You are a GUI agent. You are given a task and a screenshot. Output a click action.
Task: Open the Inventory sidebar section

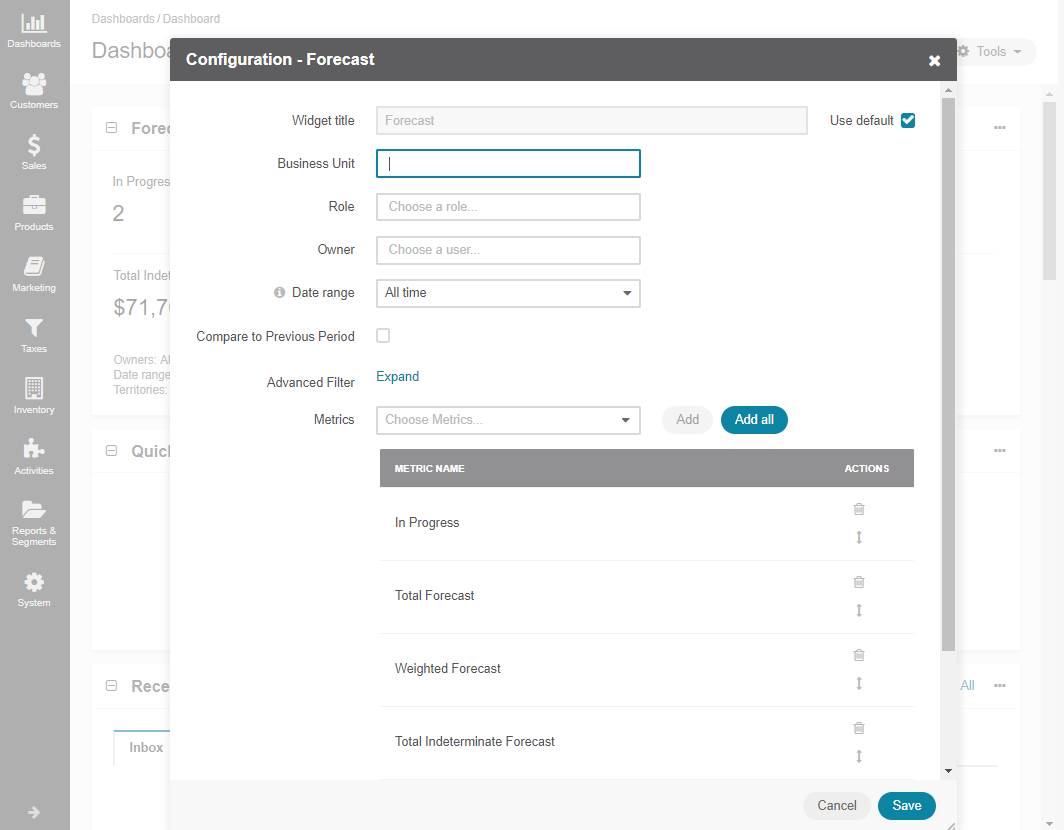pos(34,396)
